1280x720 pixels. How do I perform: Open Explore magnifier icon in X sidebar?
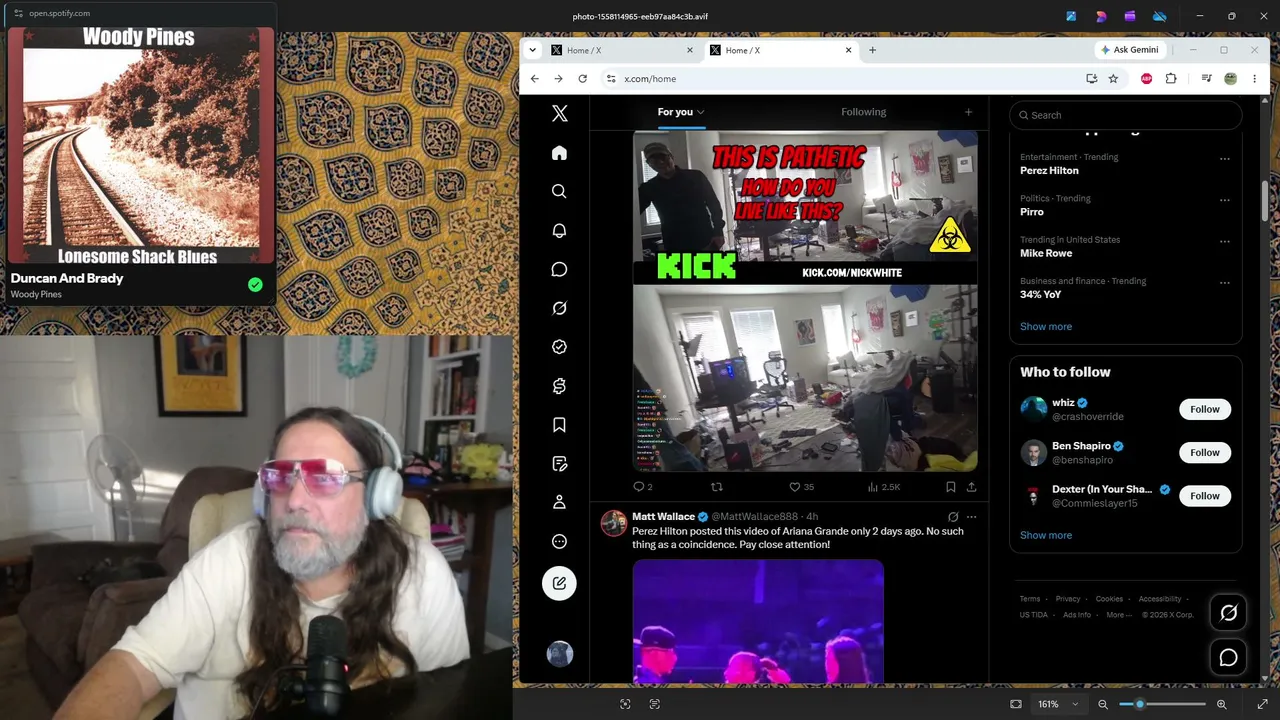[559, 191]
